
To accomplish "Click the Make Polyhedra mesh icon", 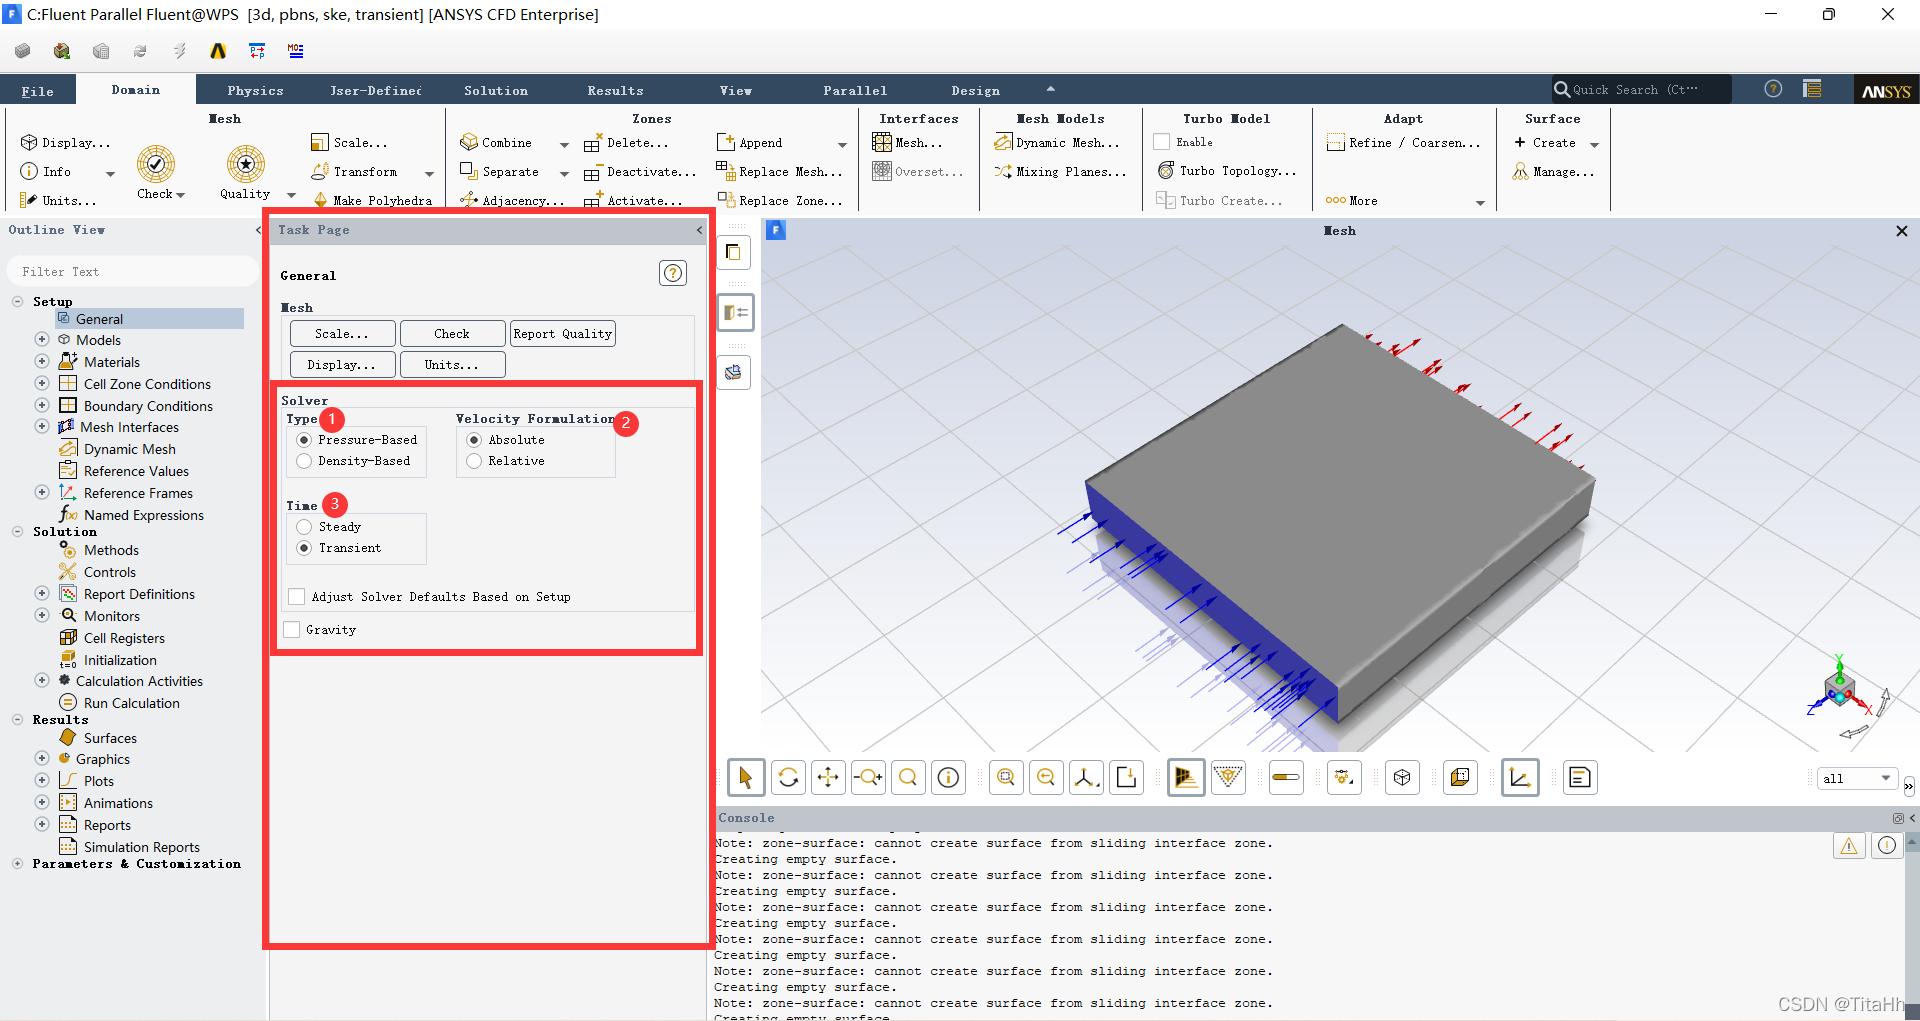I will [x=321, y=200].
